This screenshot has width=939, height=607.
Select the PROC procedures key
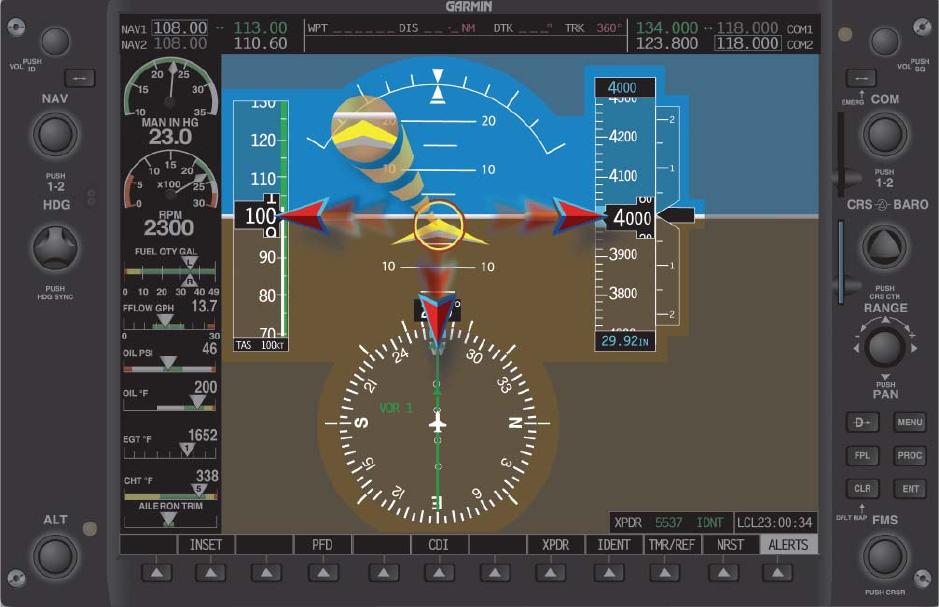tap(910, 456)
